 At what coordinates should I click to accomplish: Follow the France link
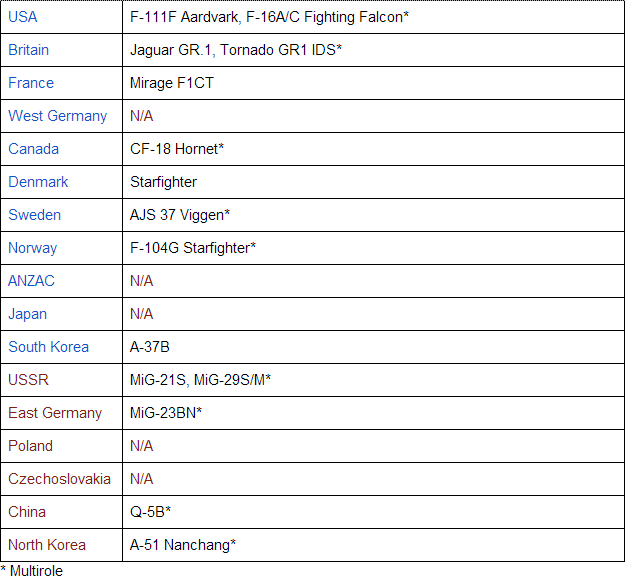31,83
